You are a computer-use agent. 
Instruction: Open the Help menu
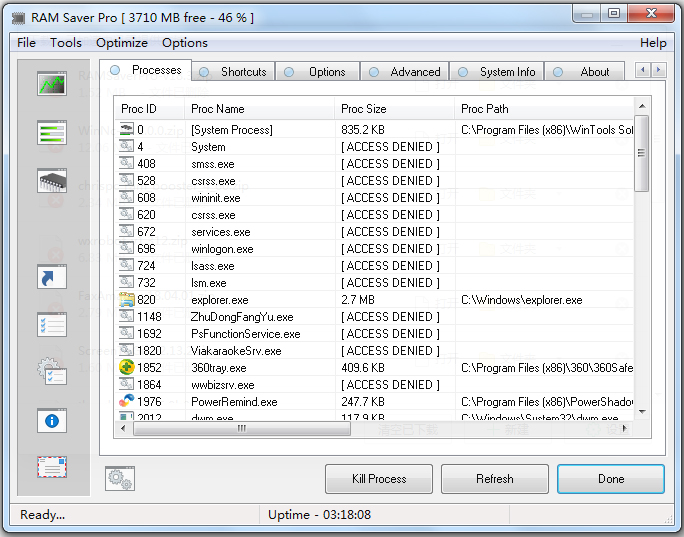point(653,43)
